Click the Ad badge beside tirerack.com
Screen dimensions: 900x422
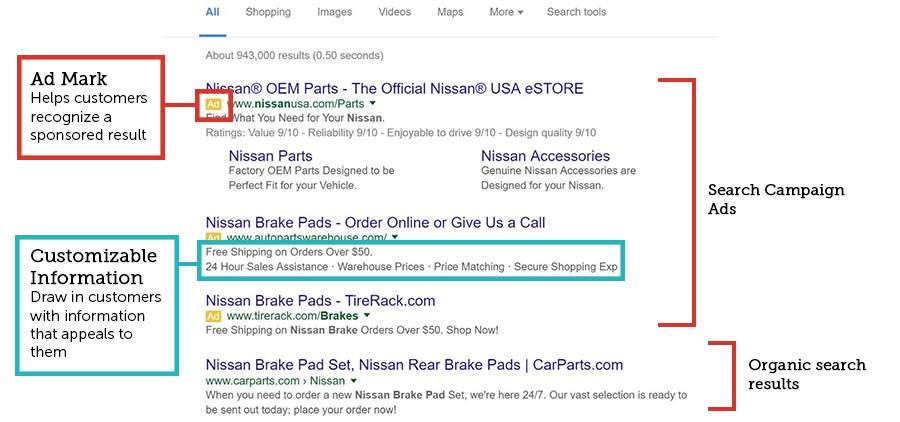(213, 315)
